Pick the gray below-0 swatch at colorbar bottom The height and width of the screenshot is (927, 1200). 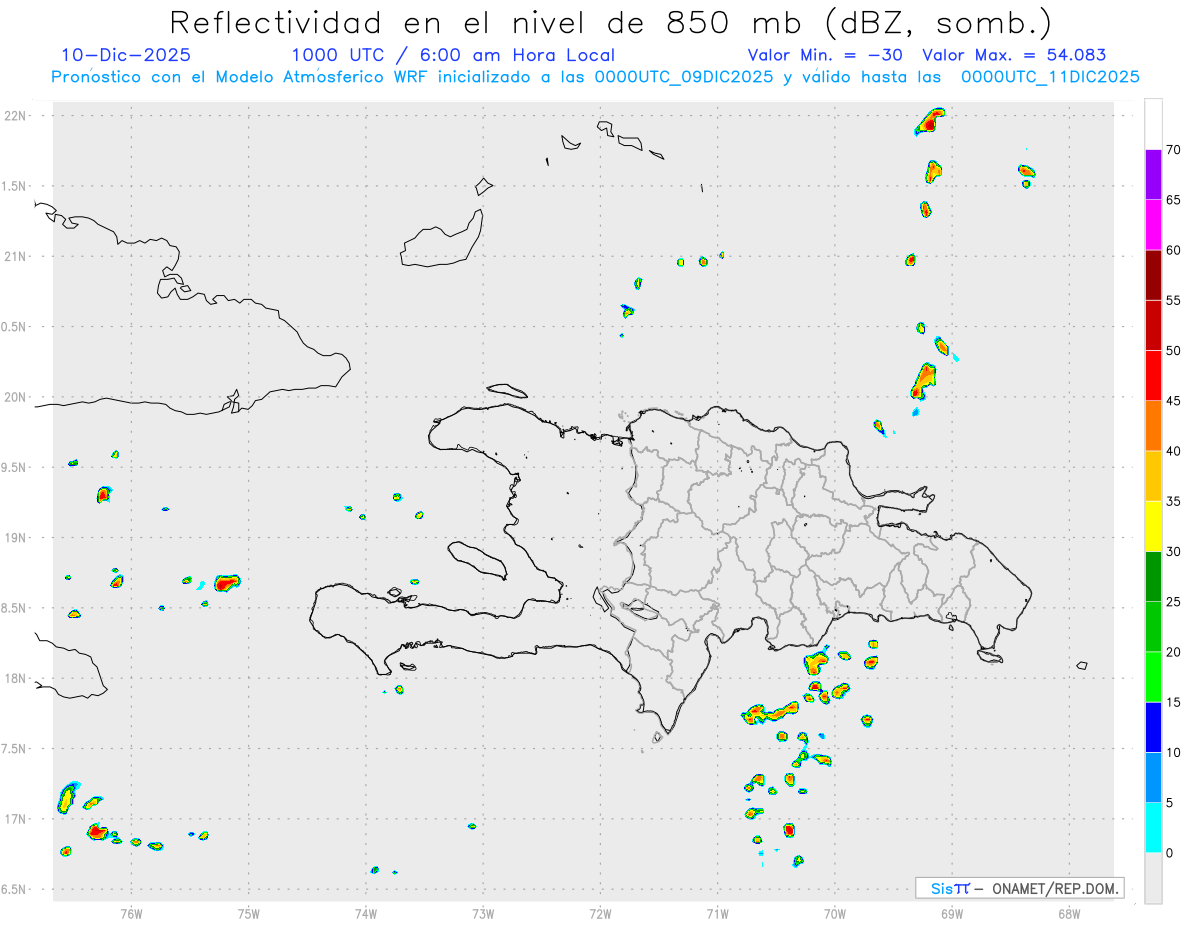1153,878
